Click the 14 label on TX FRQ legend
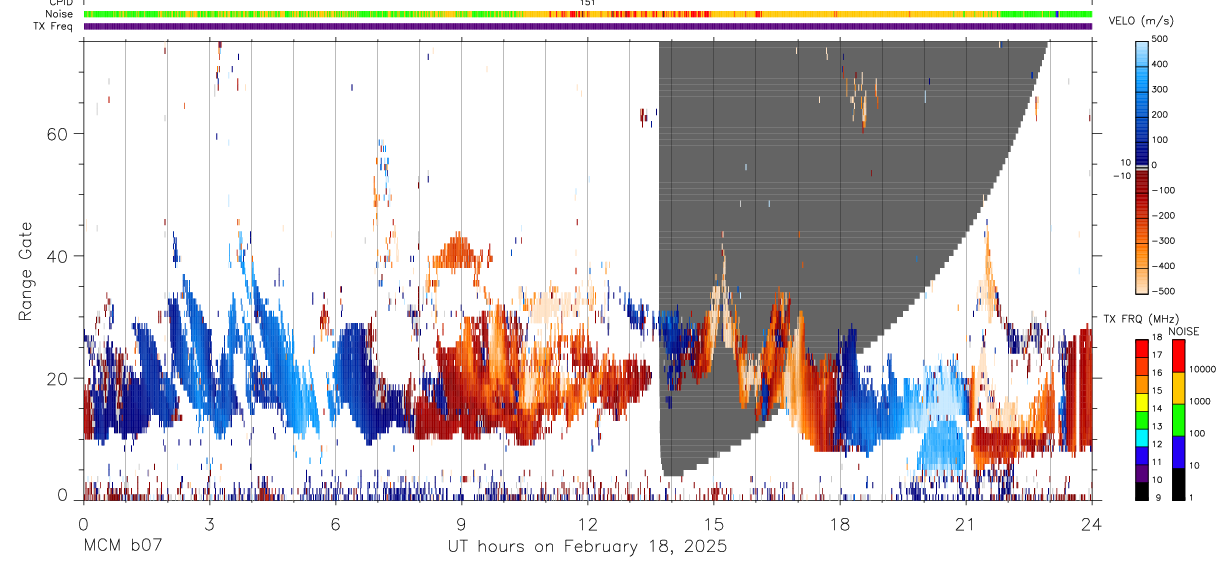 click(1155, 409)
